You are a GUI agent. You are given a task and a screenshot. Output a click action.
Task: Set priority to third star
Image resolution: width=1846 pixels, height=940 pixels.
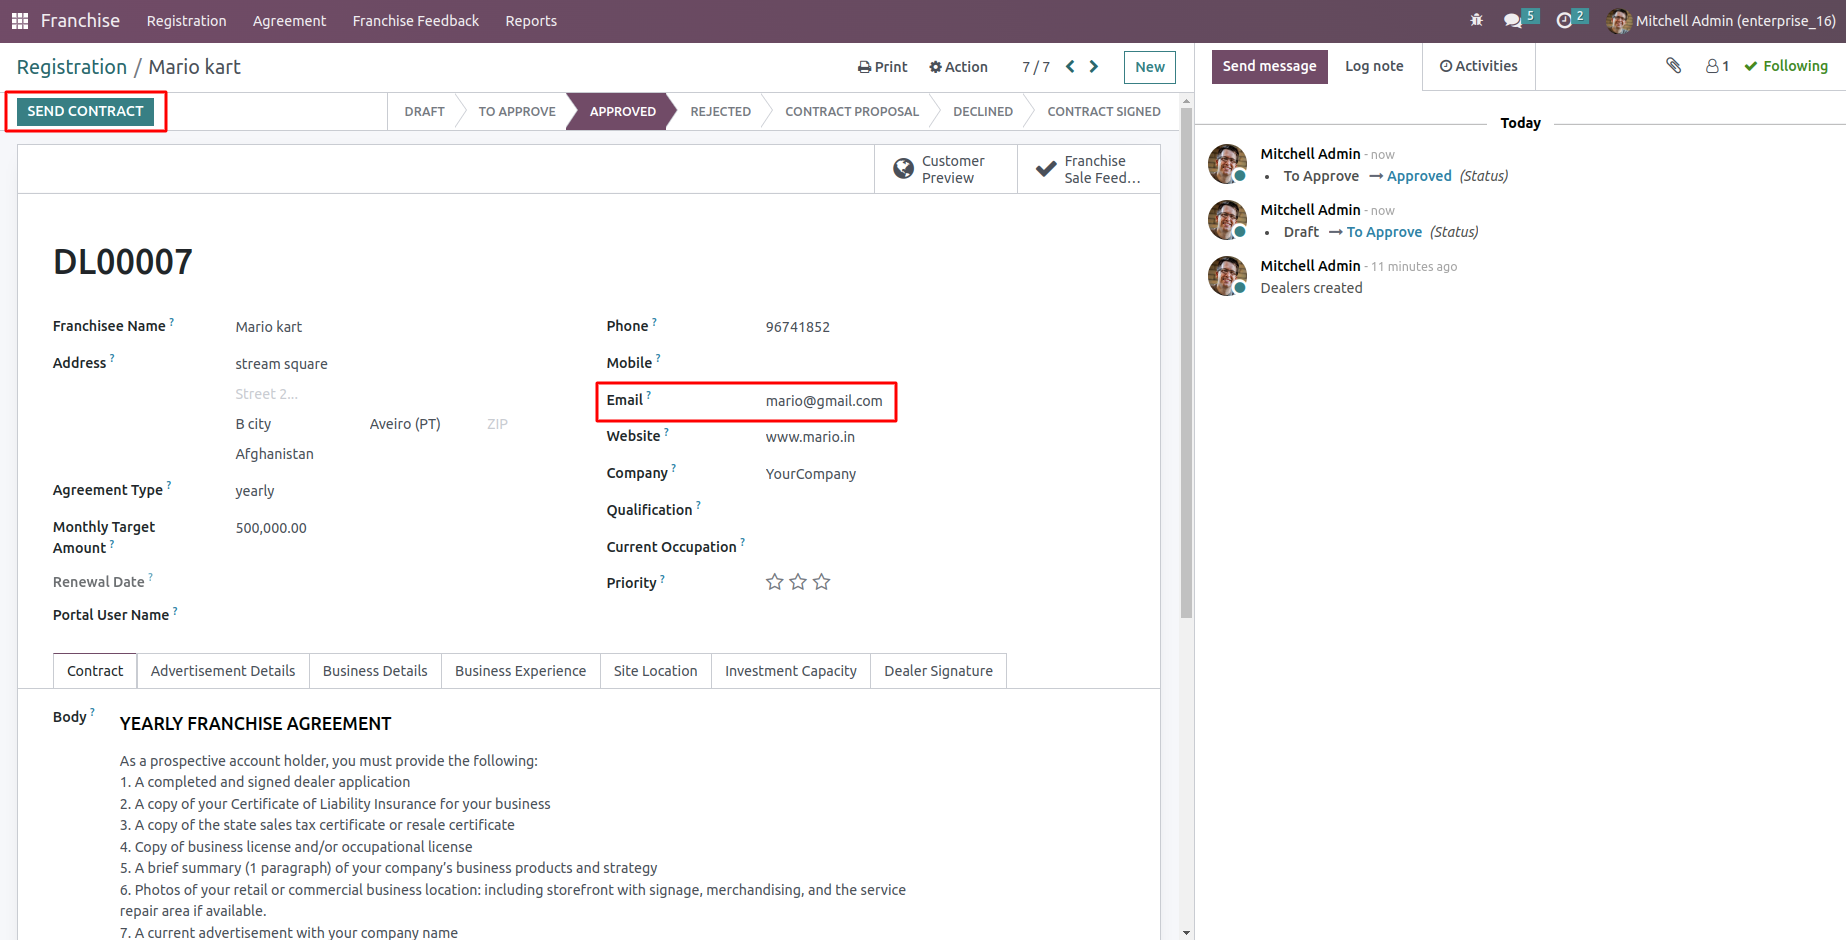pyautogui.click(x=822, y=582)
